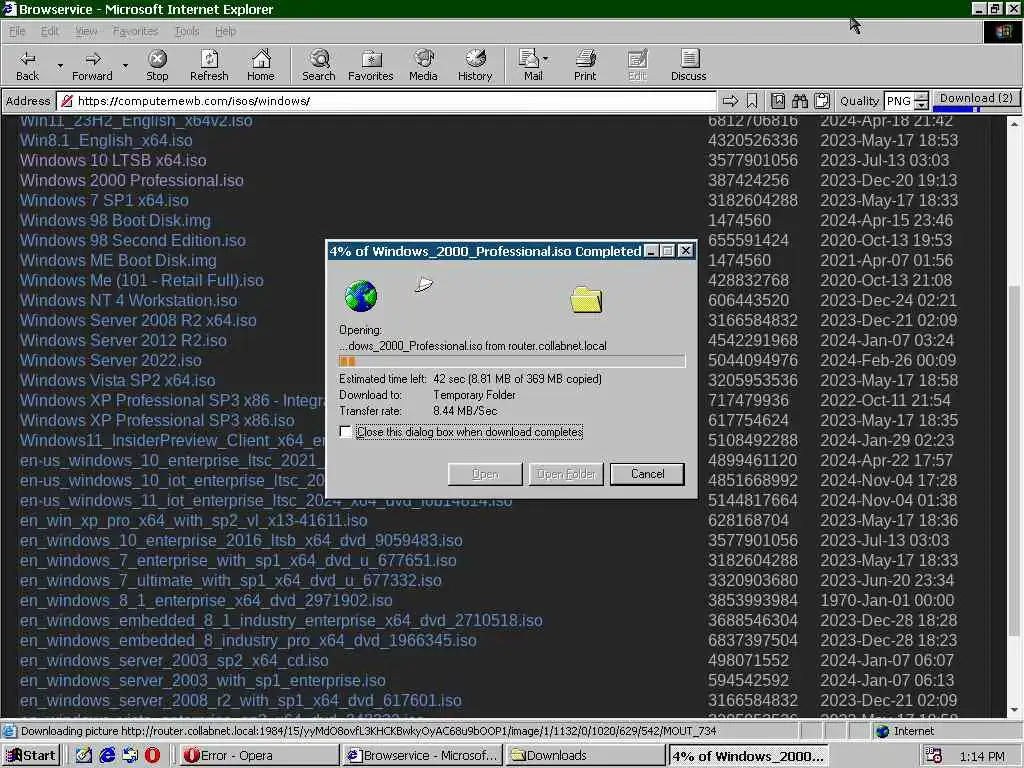The width and height of the screenshot is (1024, 768).
Task: Click the download progress bar in dialog
Action: pyautogui.click(x=512, y=361)
